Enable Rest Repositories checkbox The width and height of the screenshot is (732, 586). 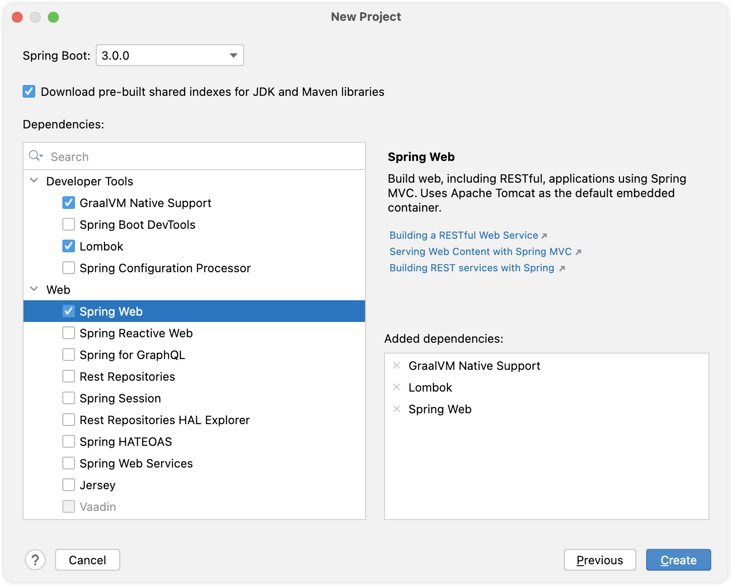(69, 376)
